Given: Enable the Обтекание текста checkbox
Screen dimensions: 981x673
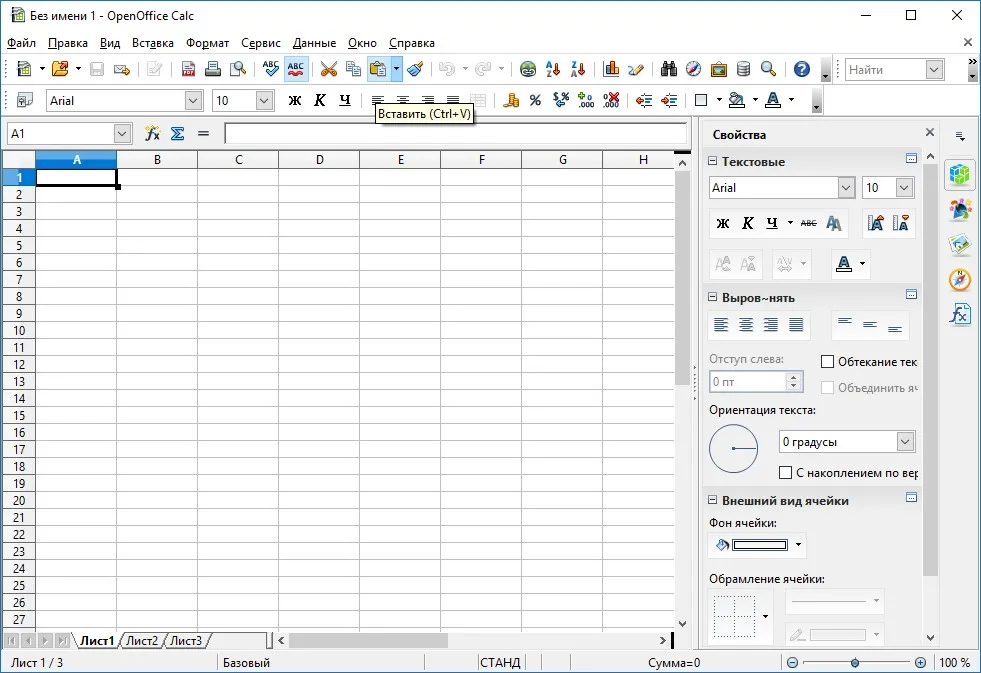Looking at the screenshot, I should click(x=827, y=362).
